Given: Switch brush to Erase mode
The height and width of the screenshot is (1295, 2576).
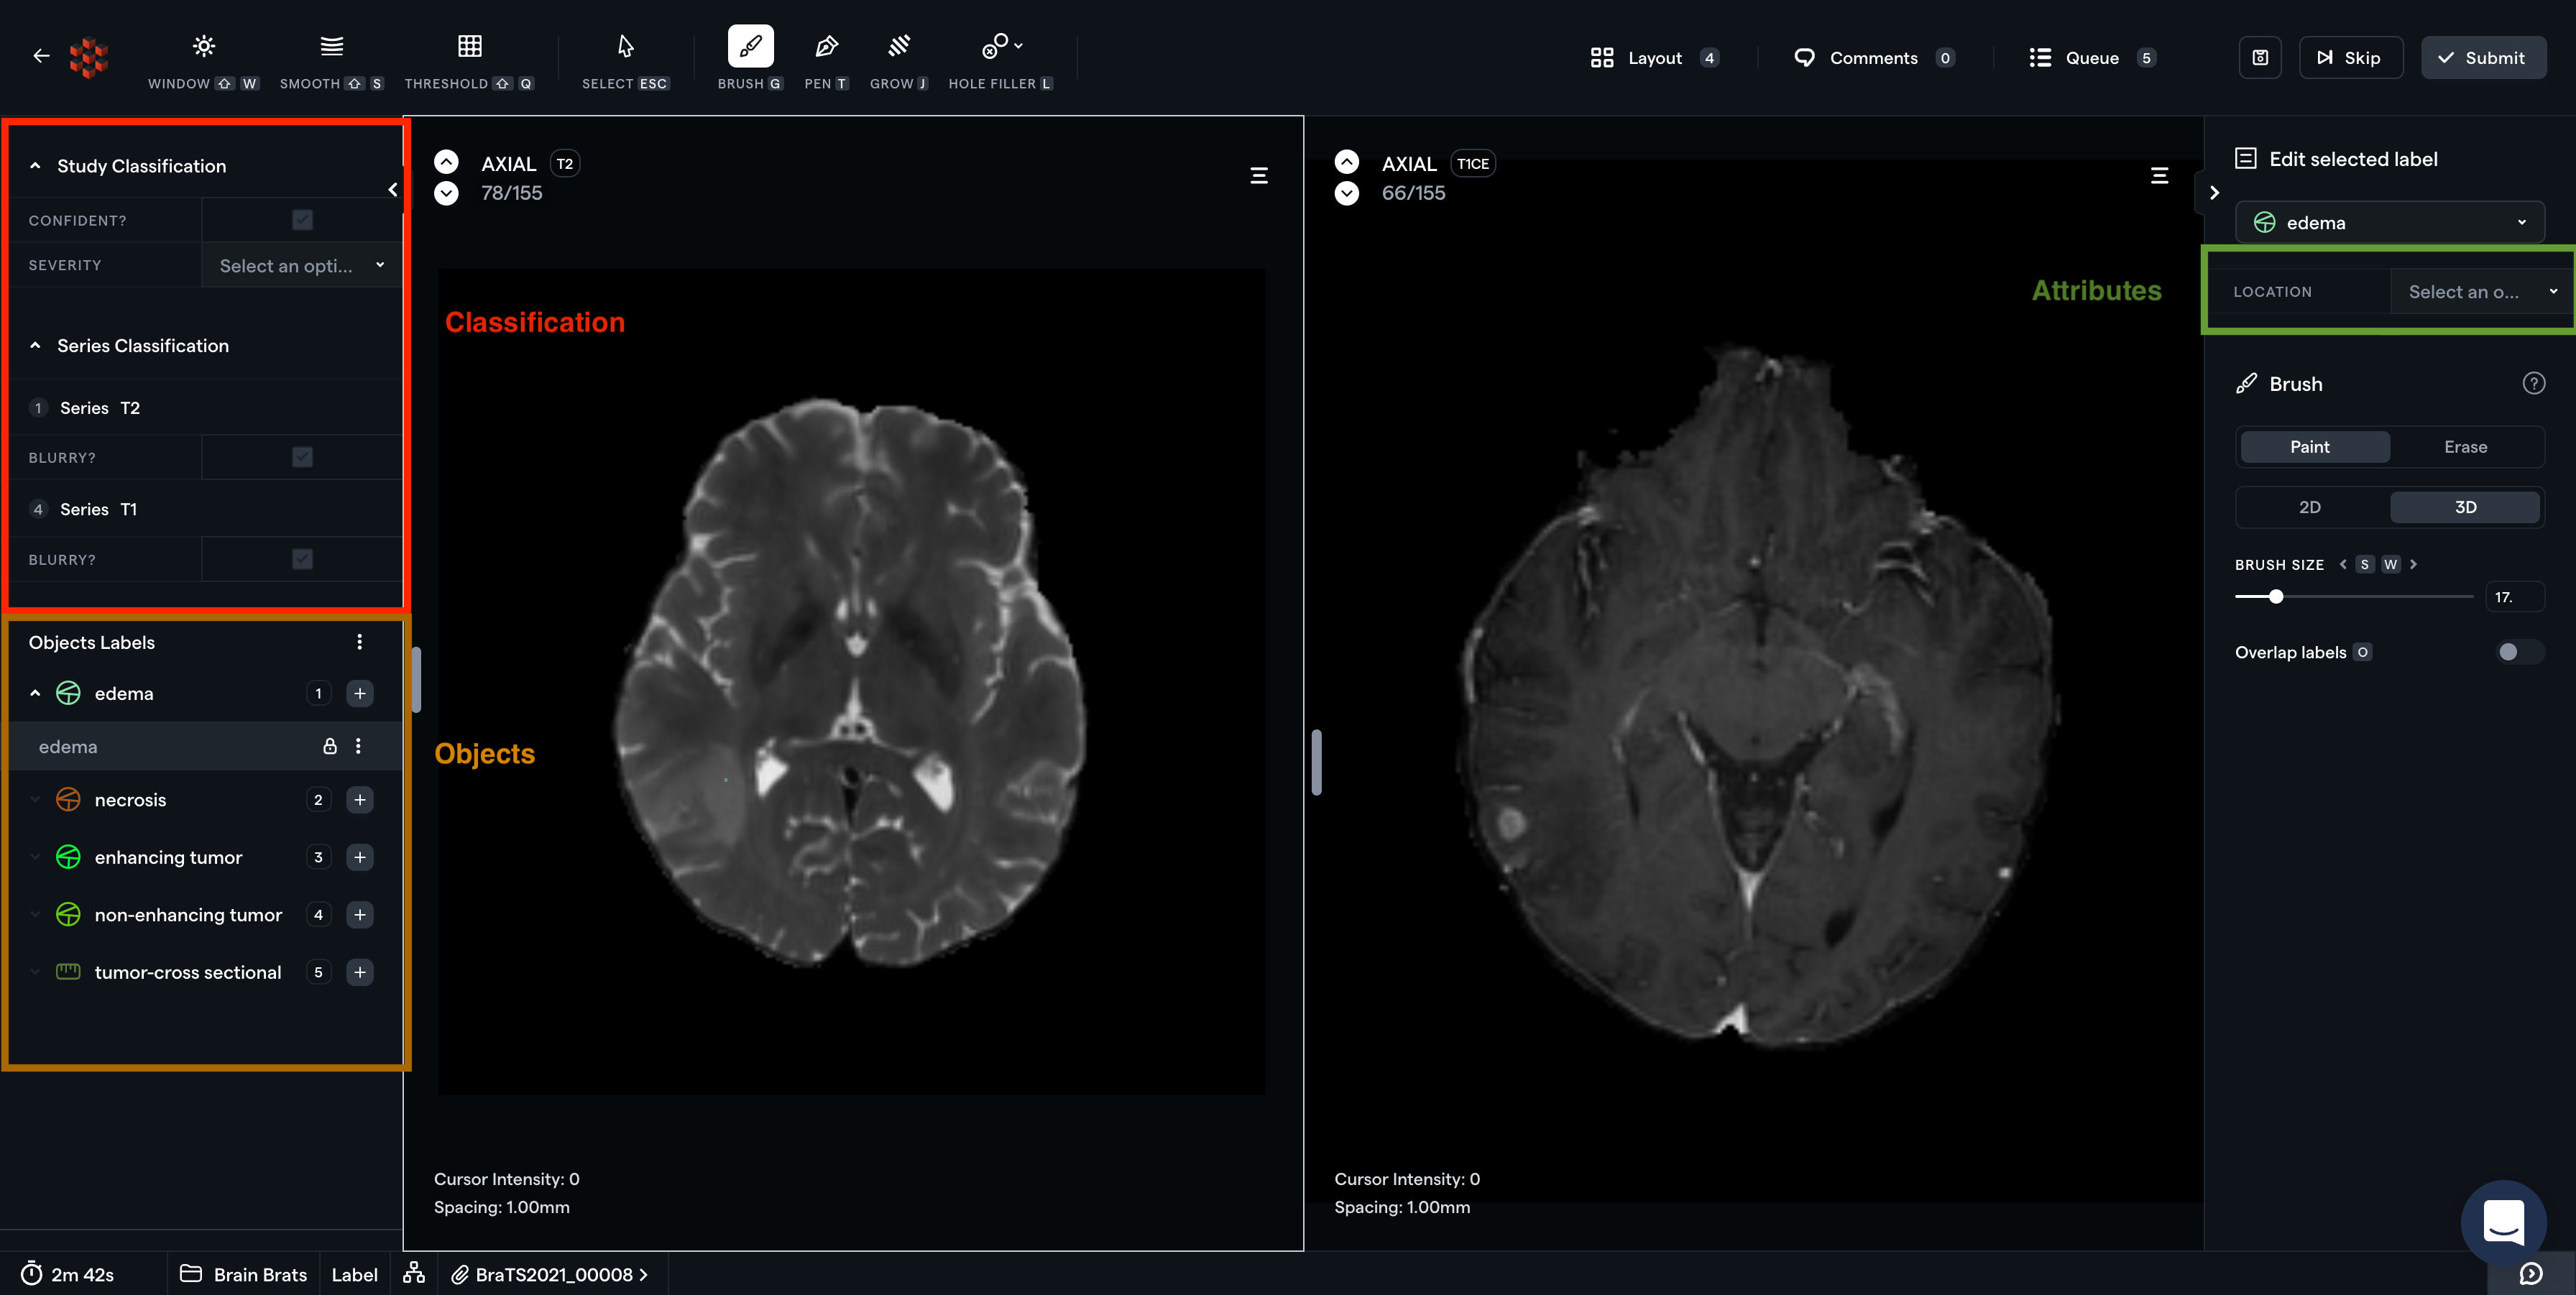Looking at the screenshot, I should [x=2465, y=447].
